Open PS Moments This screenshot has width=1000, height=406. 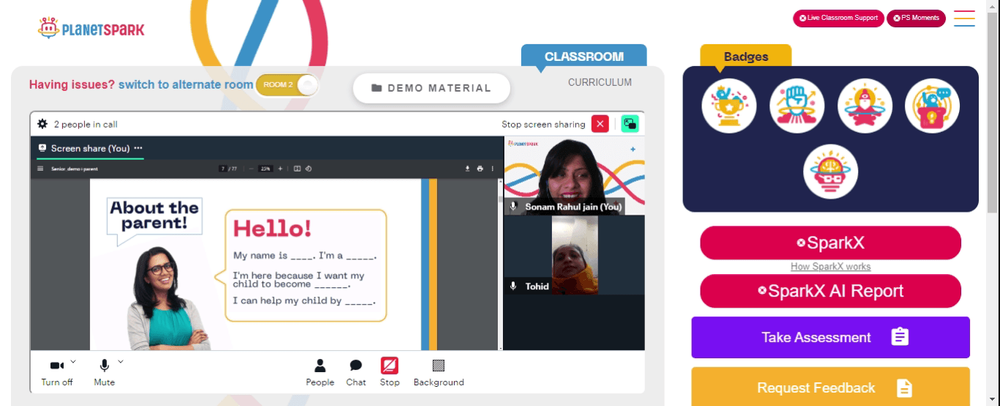pyautogui.click(x=916, y=18)
